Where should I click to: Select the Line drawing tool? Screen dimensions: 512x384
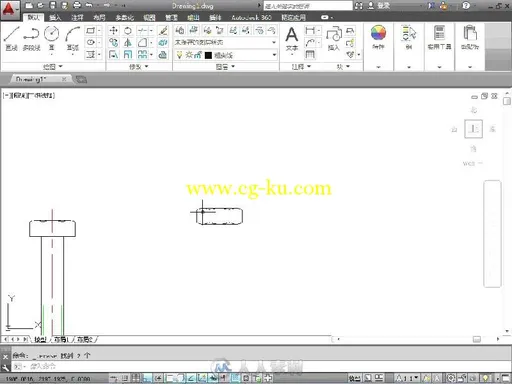coord(11,38)
